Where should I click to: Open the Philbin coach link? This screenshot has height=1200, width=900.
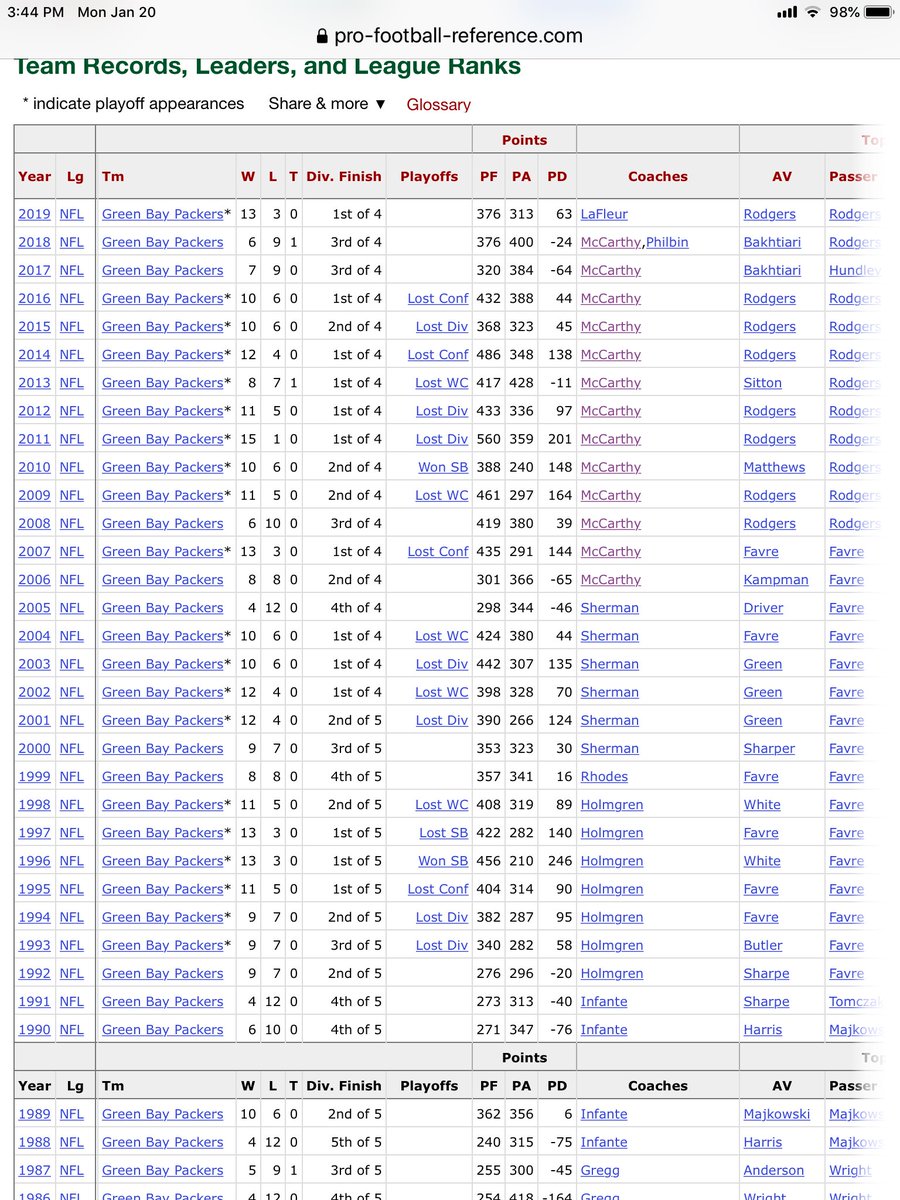[667, 242]
